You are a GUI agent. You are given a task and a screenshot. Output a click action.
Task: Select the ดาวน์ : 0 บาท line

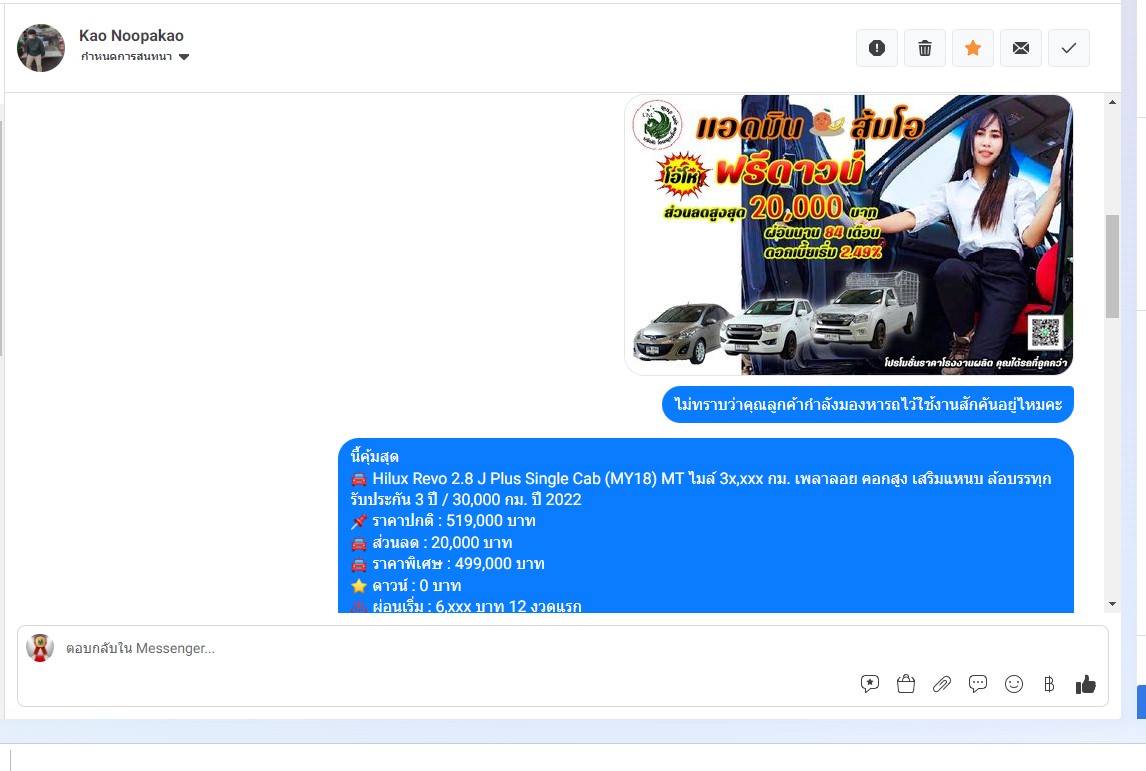point(406,585)
